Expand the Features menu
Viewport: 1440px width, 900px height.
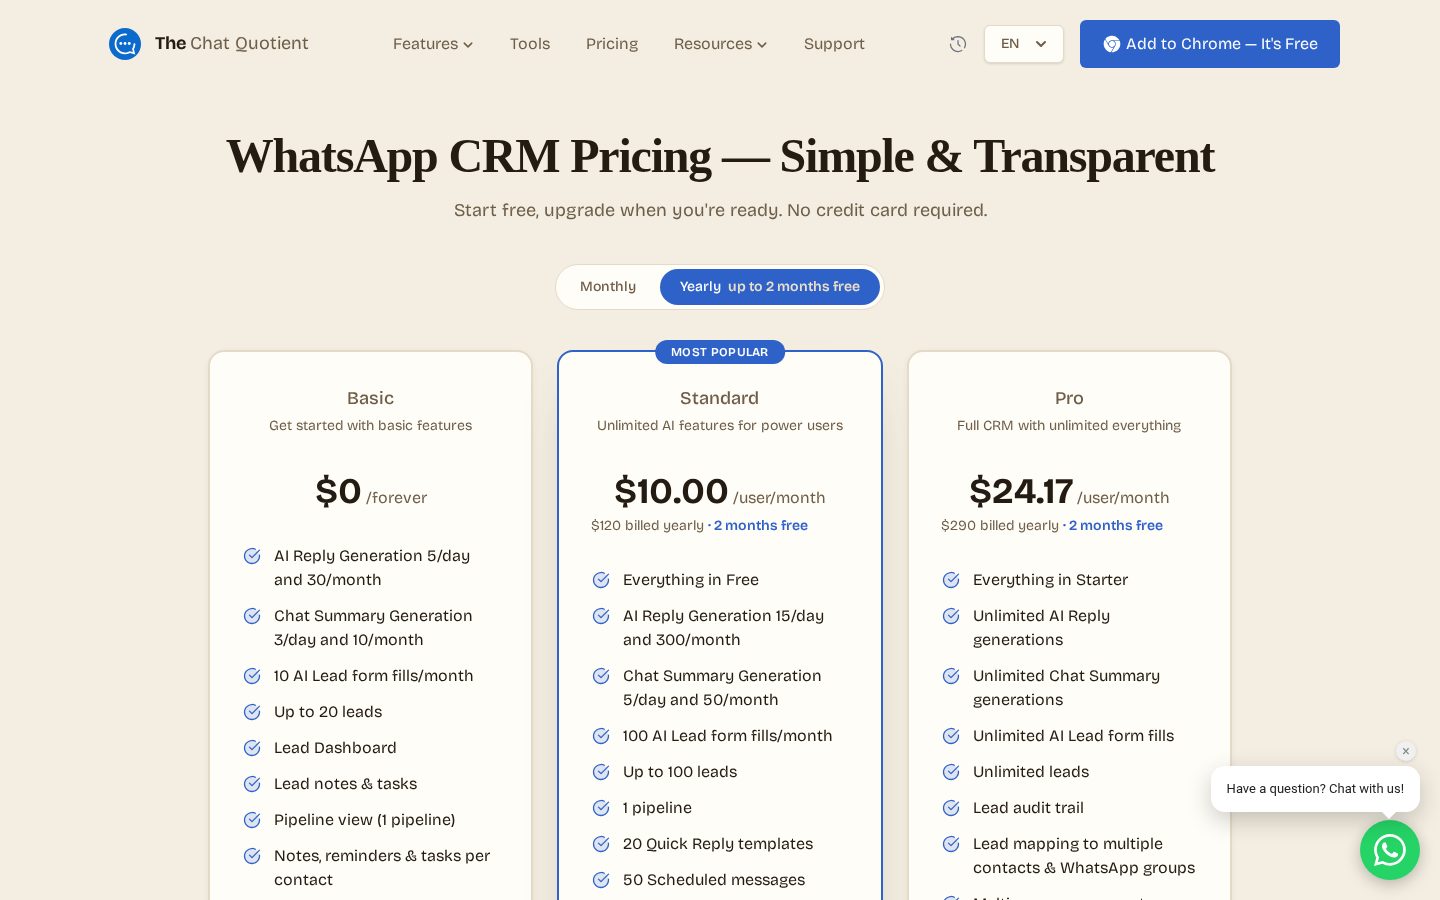coord(432,44)
